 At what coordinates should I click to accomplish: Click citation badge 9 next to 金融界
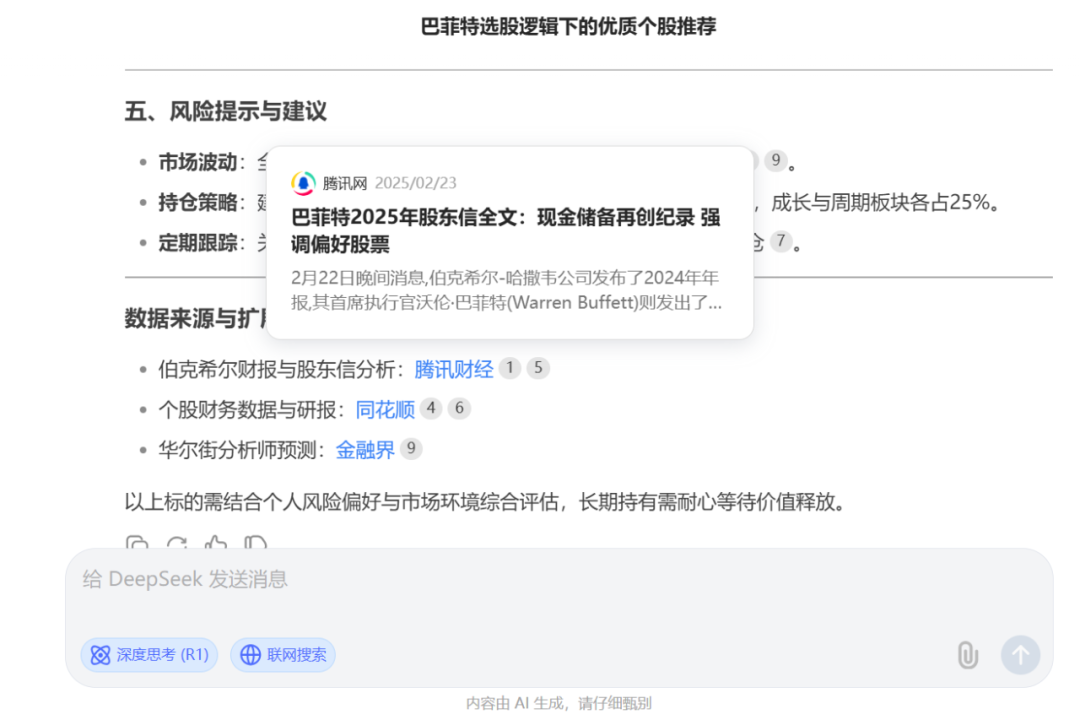[411, 449]
